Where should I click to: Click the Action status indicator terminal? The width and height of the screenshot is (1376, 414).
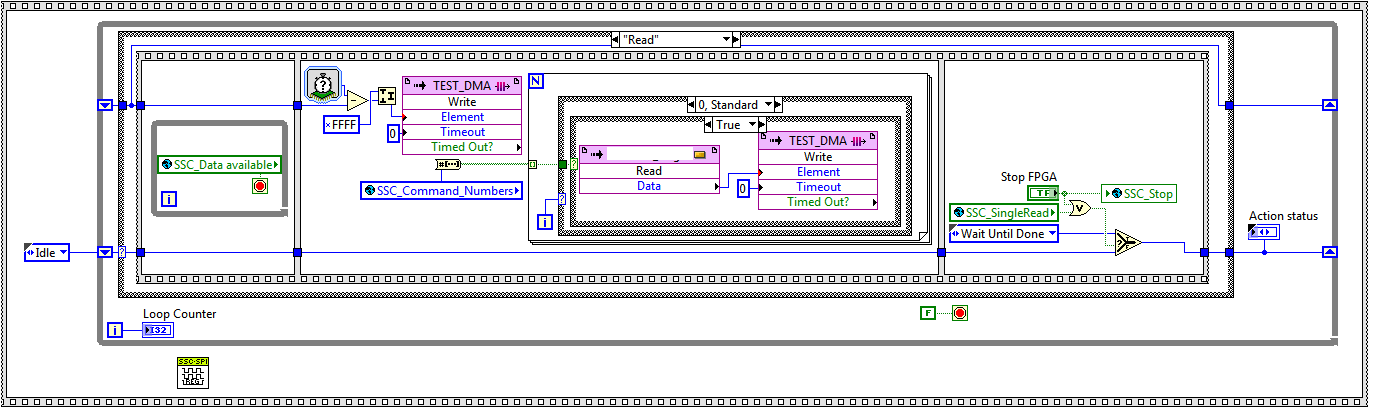(x=1264, y=232)
